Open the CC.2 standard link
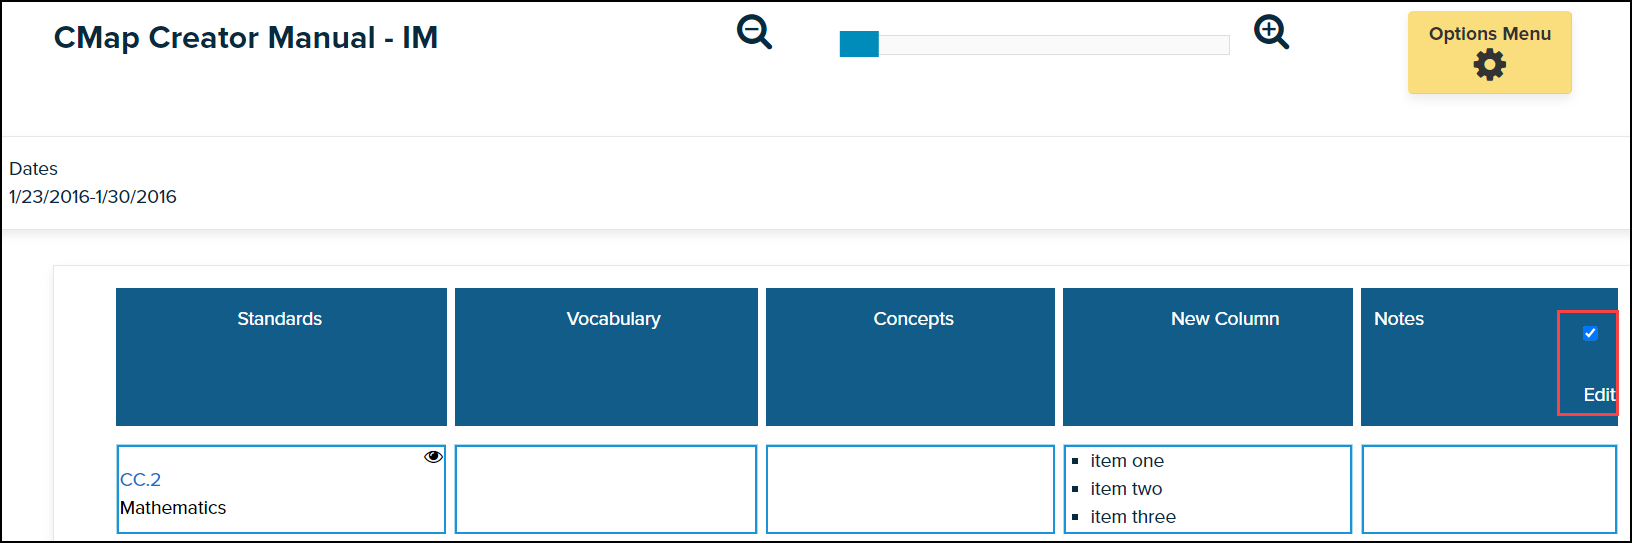Viewport: 1632px width, 543px height. pos(141,480)
